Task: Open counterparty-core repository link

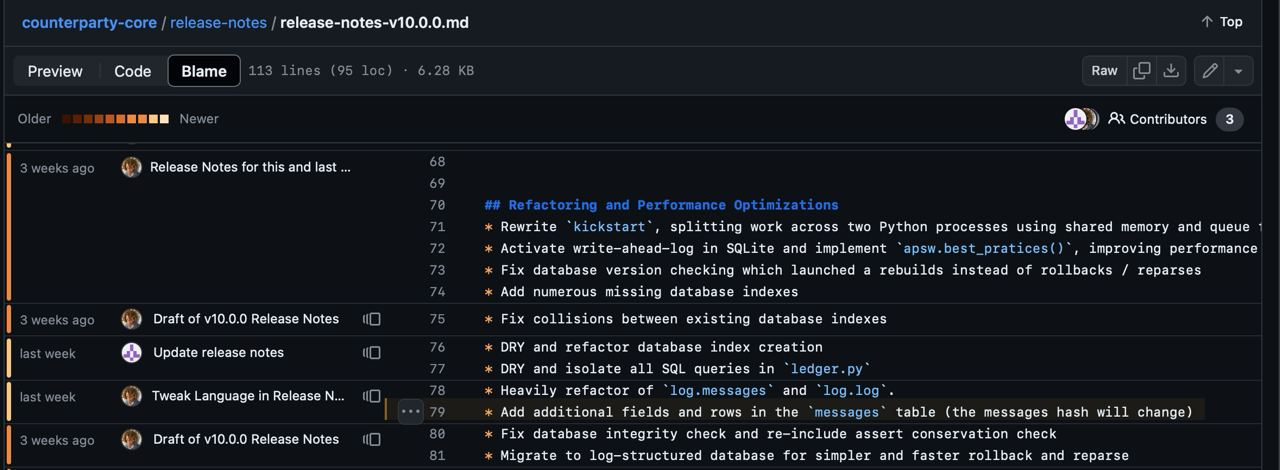Action: (x=89, y=22)
